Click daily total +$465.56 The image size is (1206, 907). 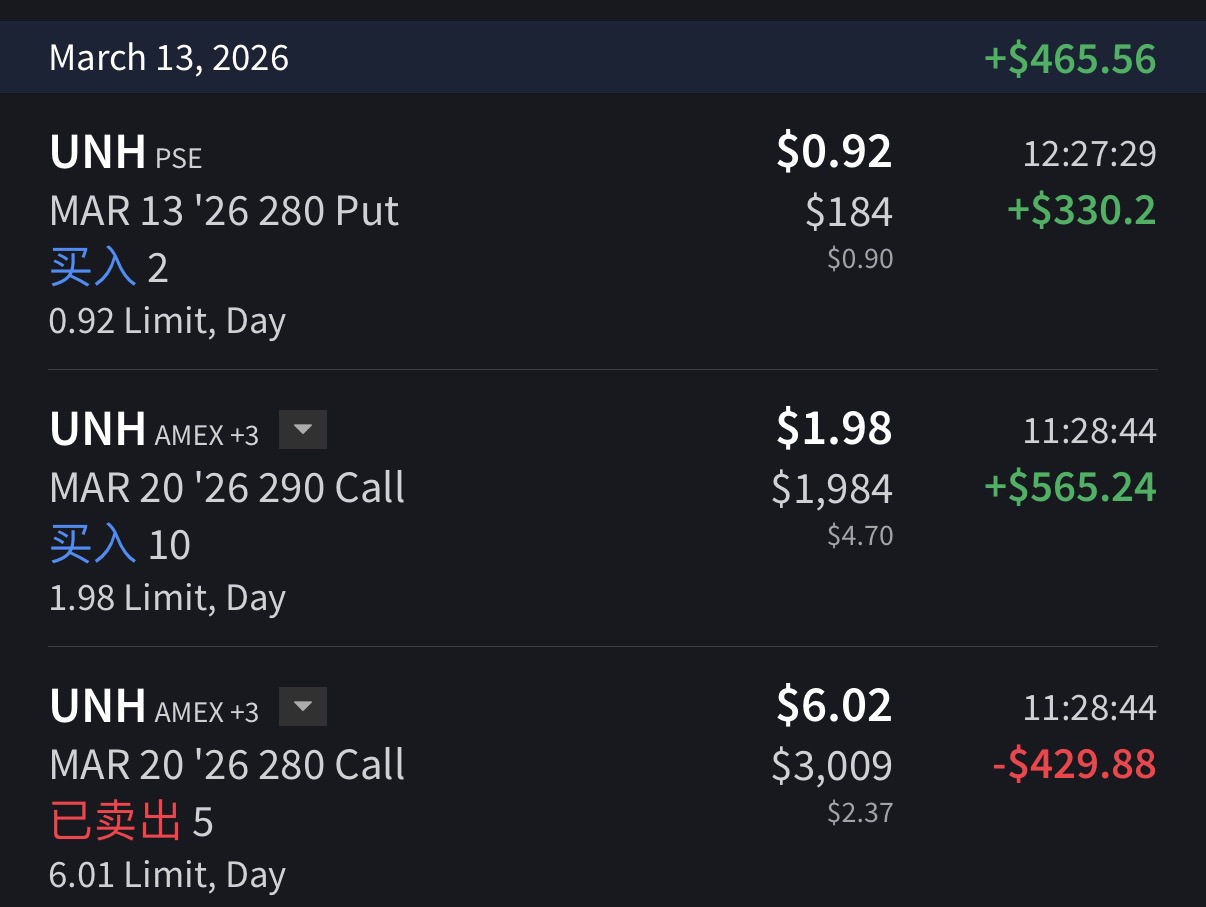pos(1070,58)
